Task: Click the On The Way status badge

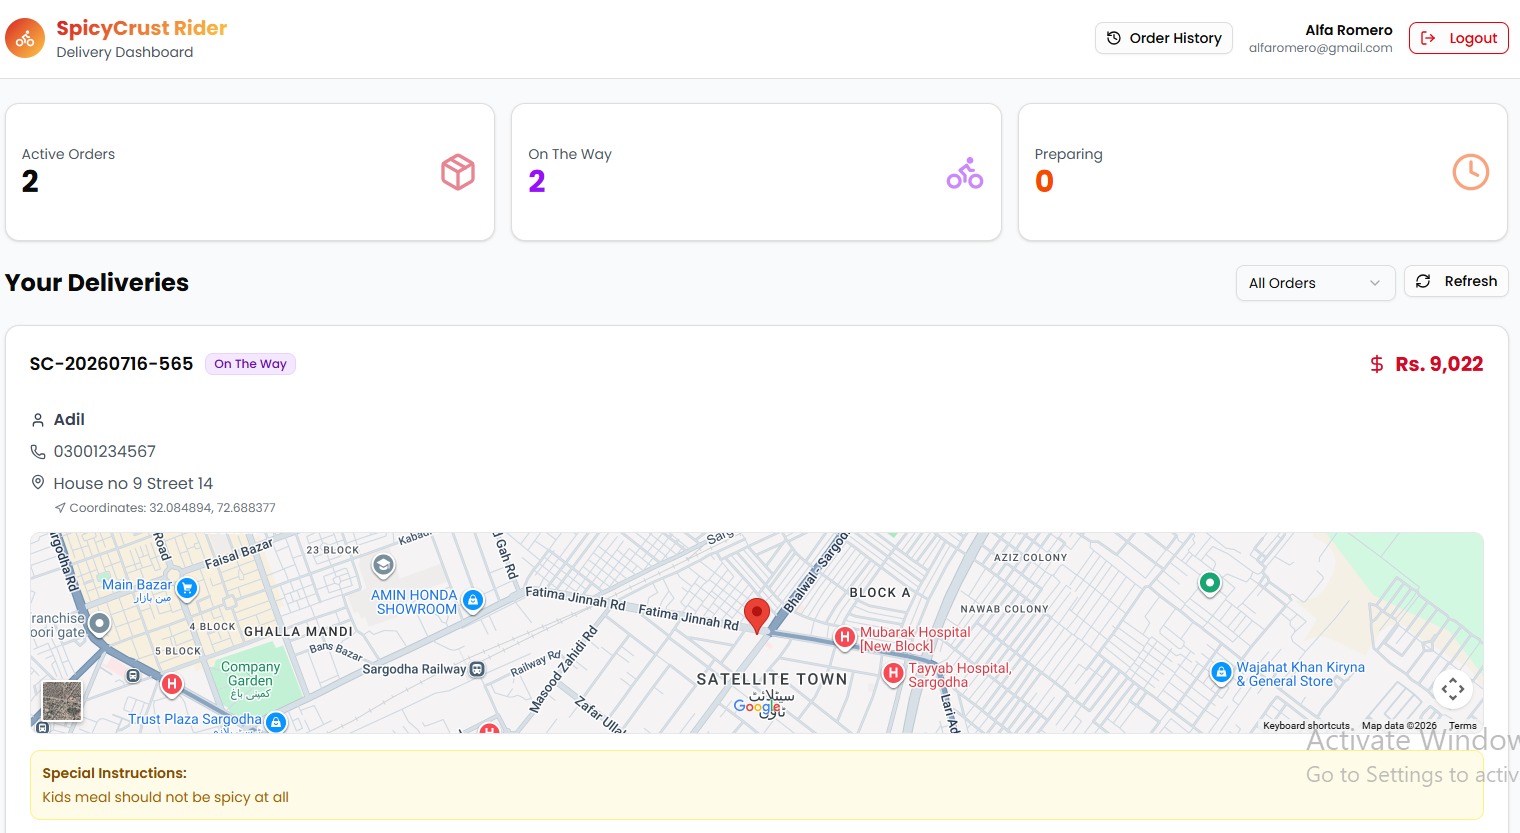Action: pyautogui.click(x=250, y=364)
